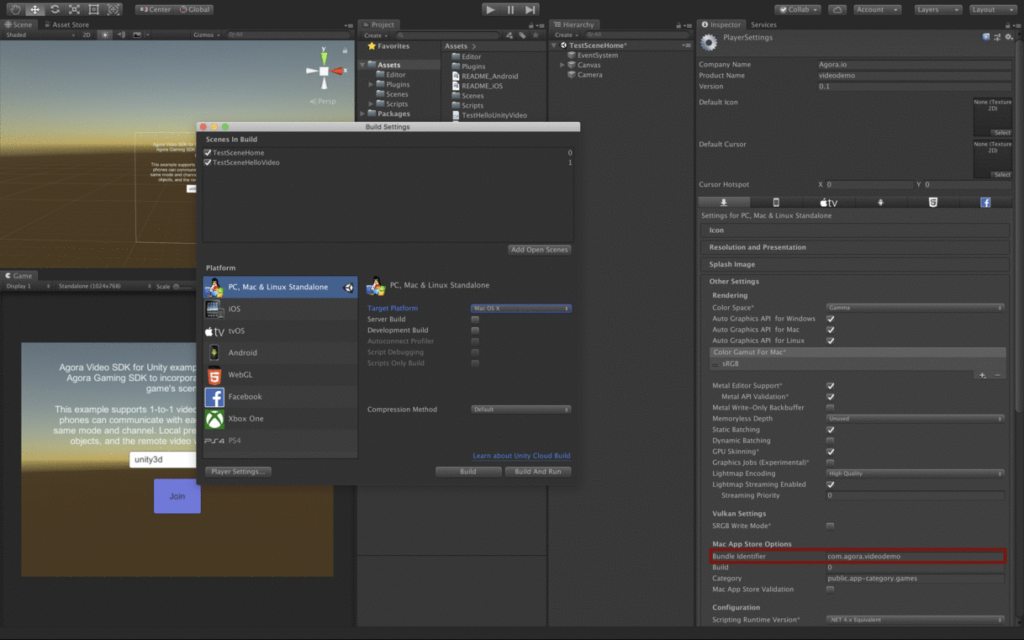
Task: Toggle scene lighting icon in Scene view
Action: pyautogui.click(x=104, y=35)
